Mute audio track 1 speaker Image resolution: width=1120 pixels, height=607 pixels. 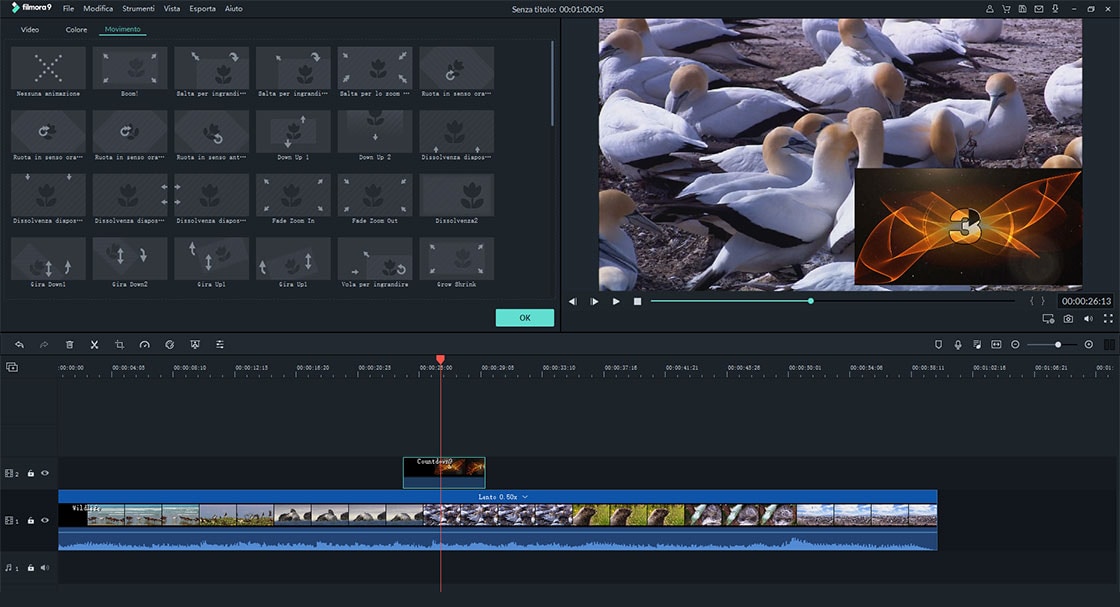pyautogui.click(x=45, y=568)
